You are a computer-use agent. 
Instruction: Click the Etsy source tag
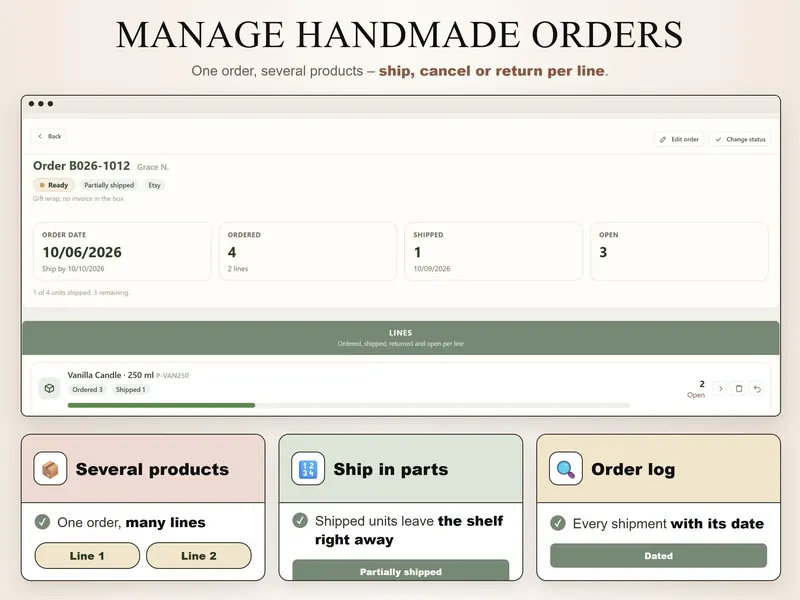(x=155, y=185)
